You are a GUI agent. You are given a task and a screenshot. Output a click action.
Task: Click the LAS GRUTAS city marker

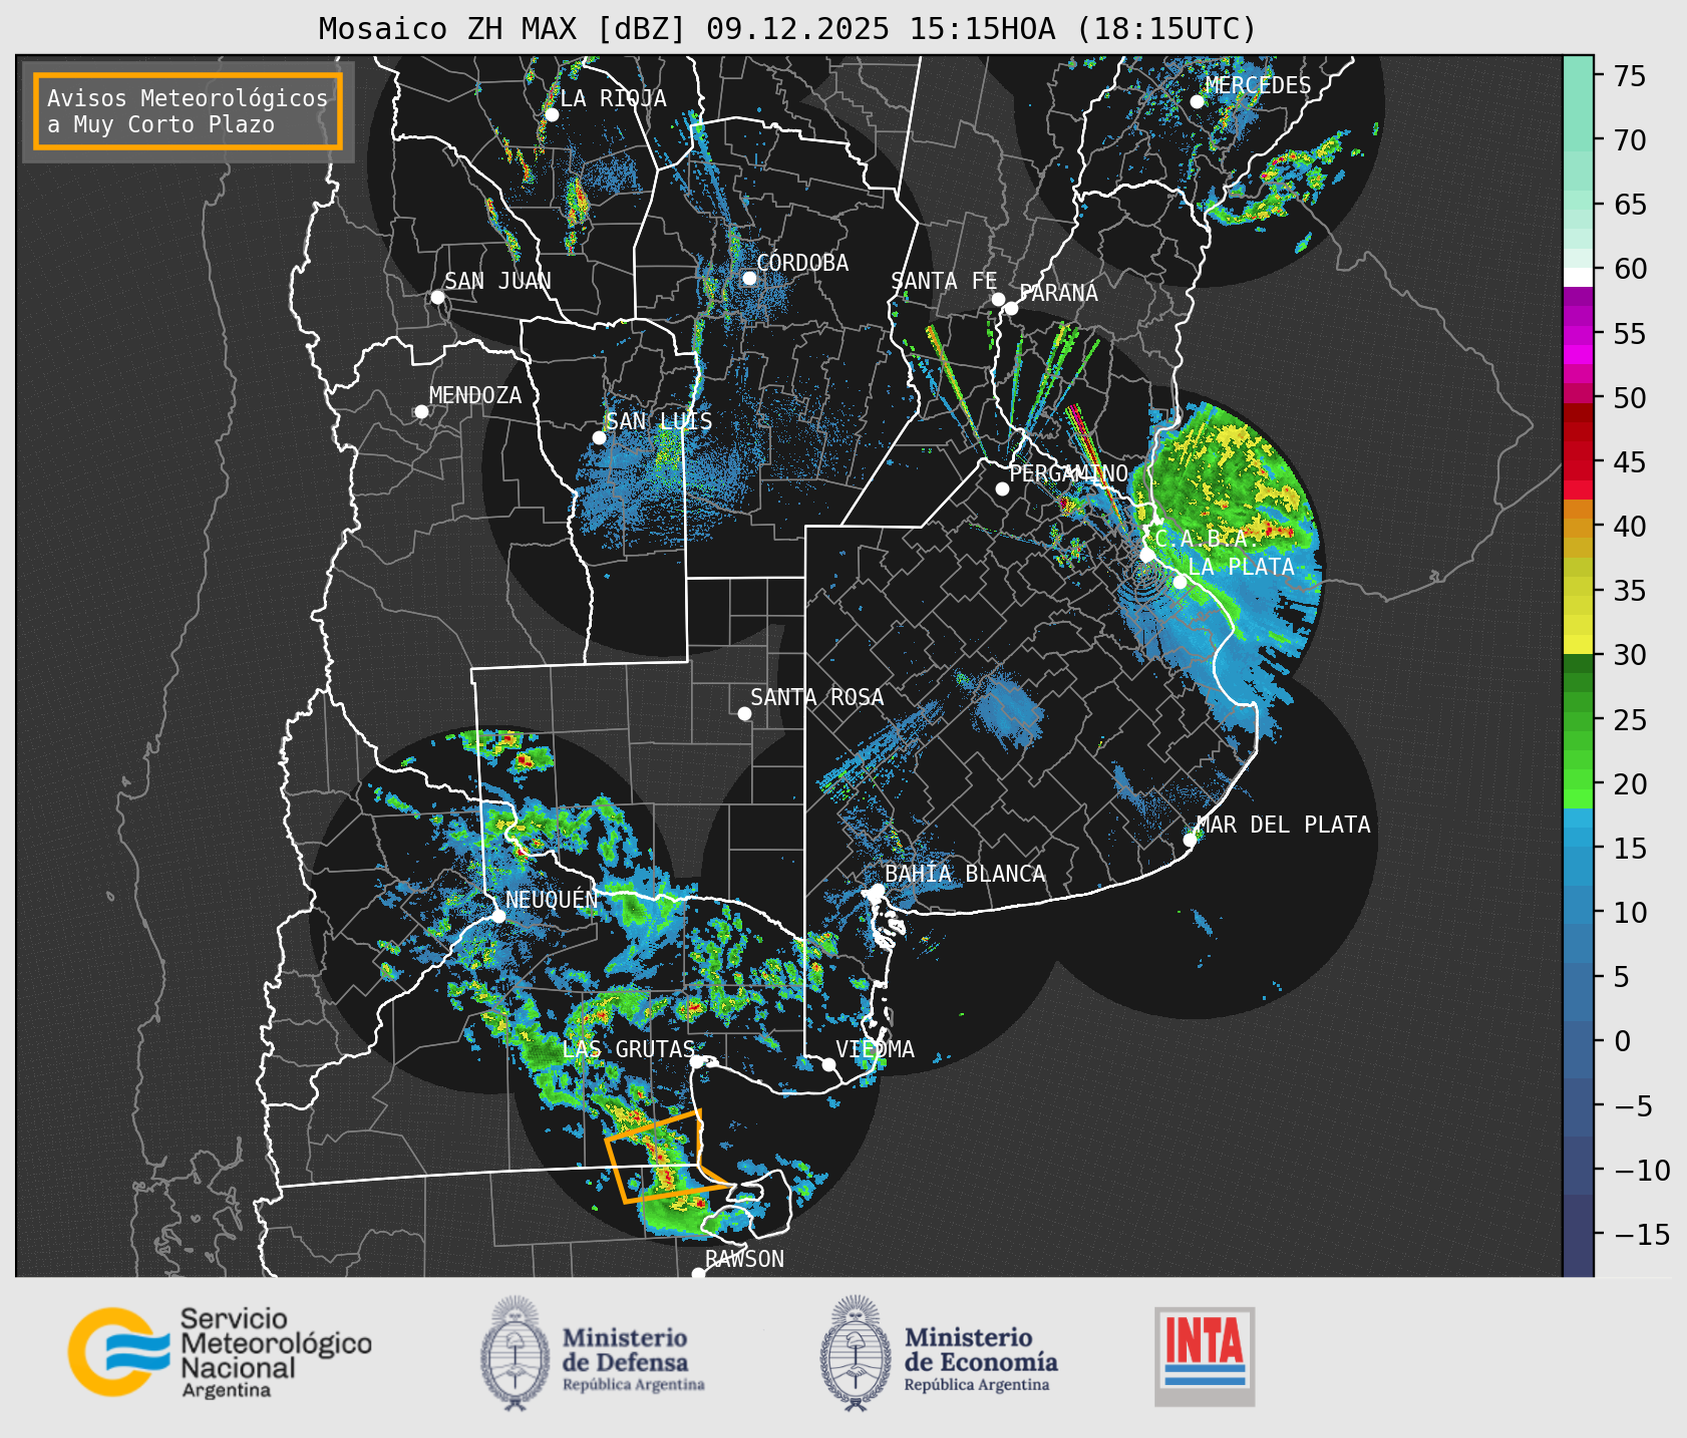coord(697,1061)
